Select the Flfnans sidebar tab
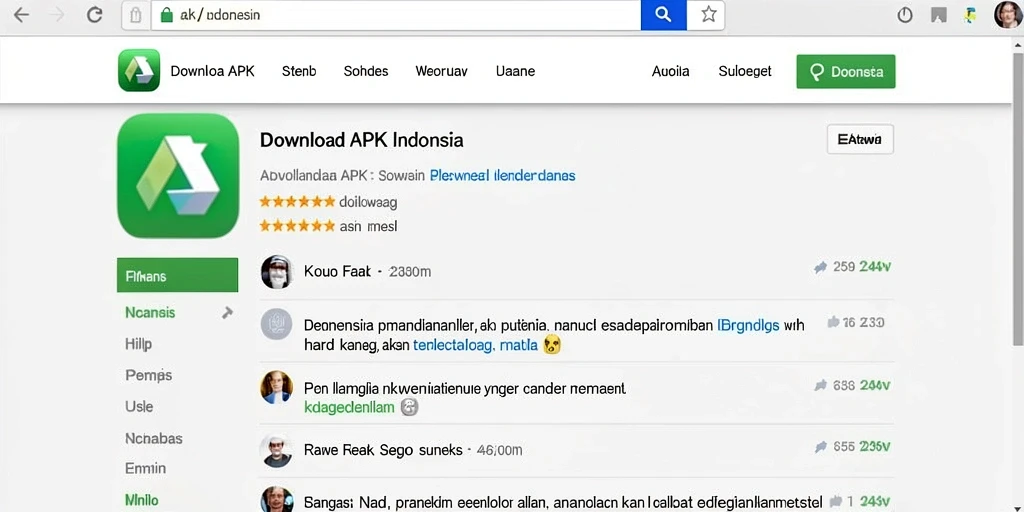This screenshot has height=512, width=1024. 177,275
